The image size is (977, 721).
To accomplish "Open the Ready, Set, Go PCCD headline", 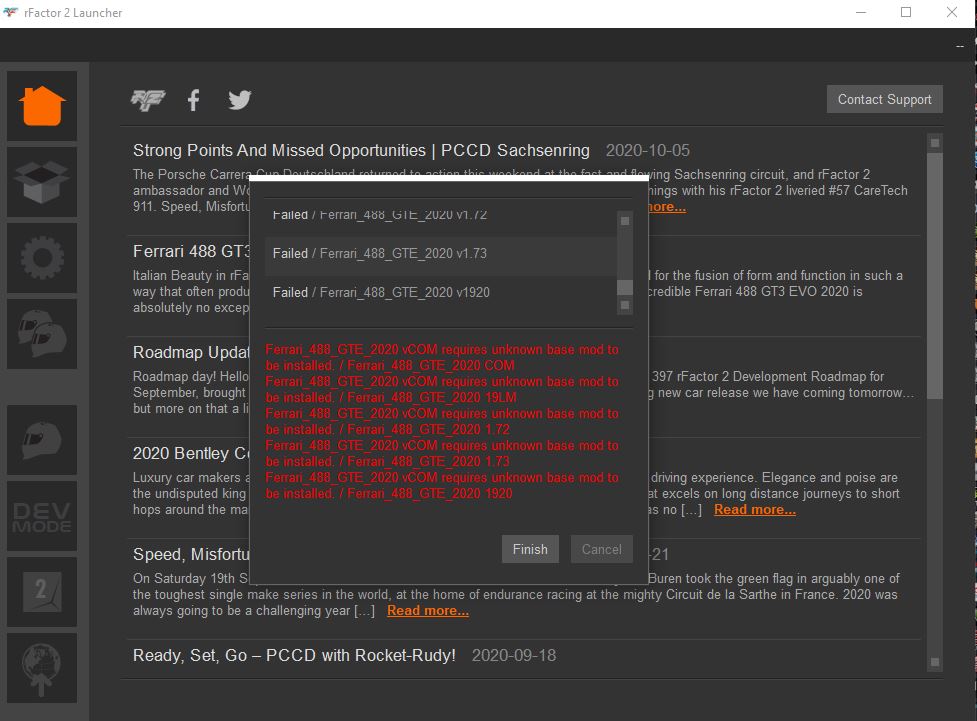I will pyautogui.click(x=294, y=656).
